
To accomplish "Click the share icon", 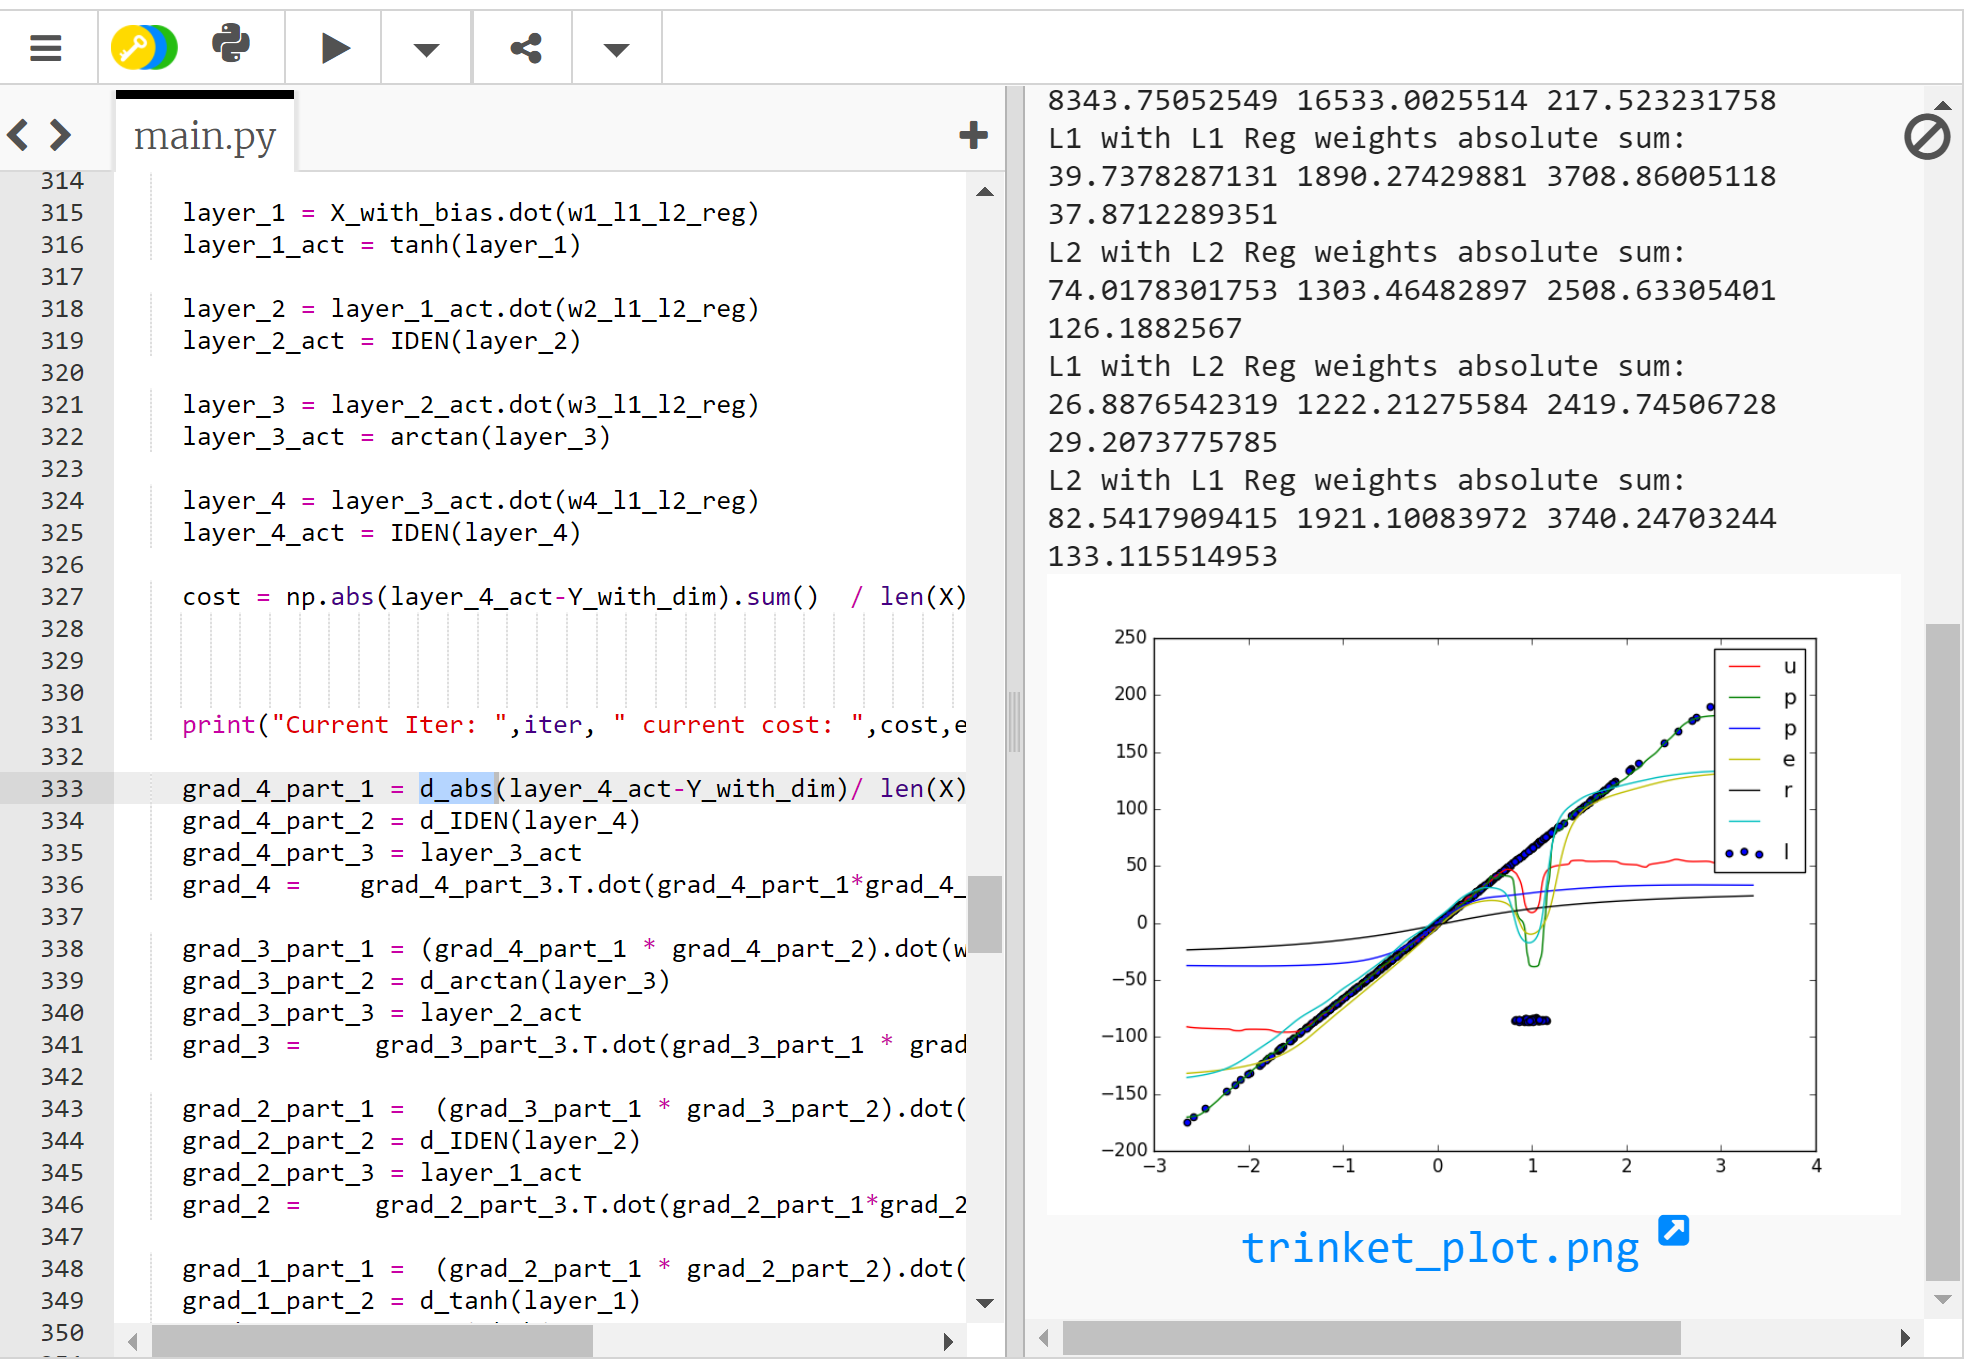I will [x=526, y=48].
